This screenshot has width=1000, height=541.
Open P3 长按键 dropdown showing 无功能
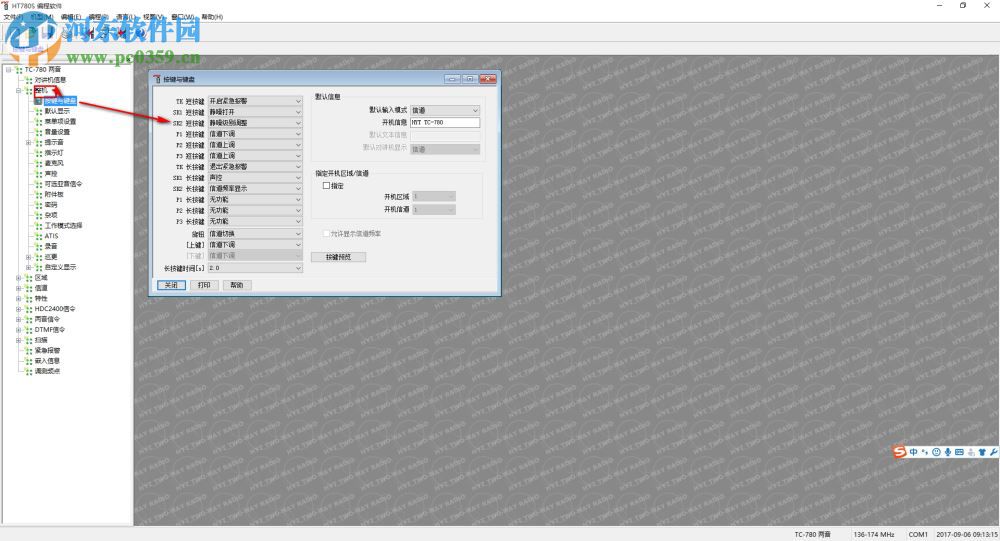(255, 221)
